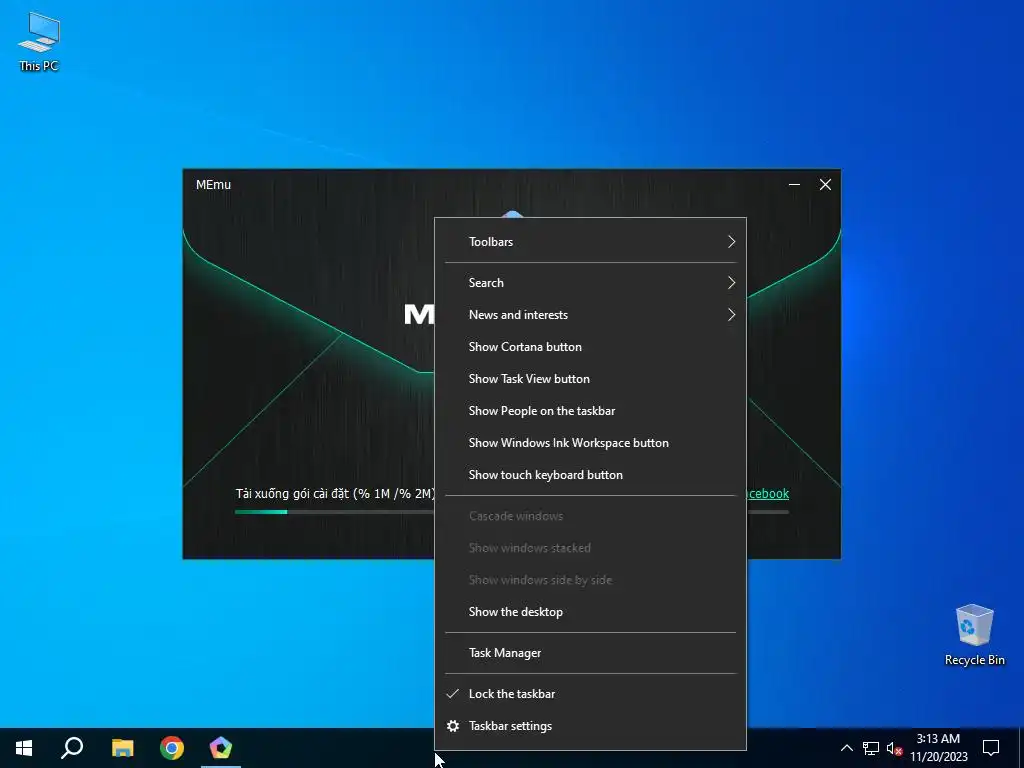Toggle Show Task View button
The width and height of the screenshot is (1024, 768).
pos(590,379)
